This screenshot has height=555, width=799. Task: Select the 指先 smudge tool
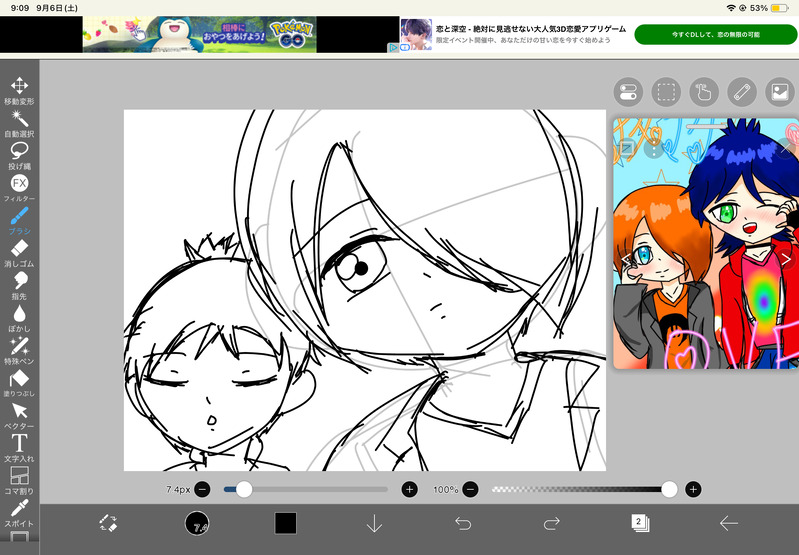pos(19,286)
